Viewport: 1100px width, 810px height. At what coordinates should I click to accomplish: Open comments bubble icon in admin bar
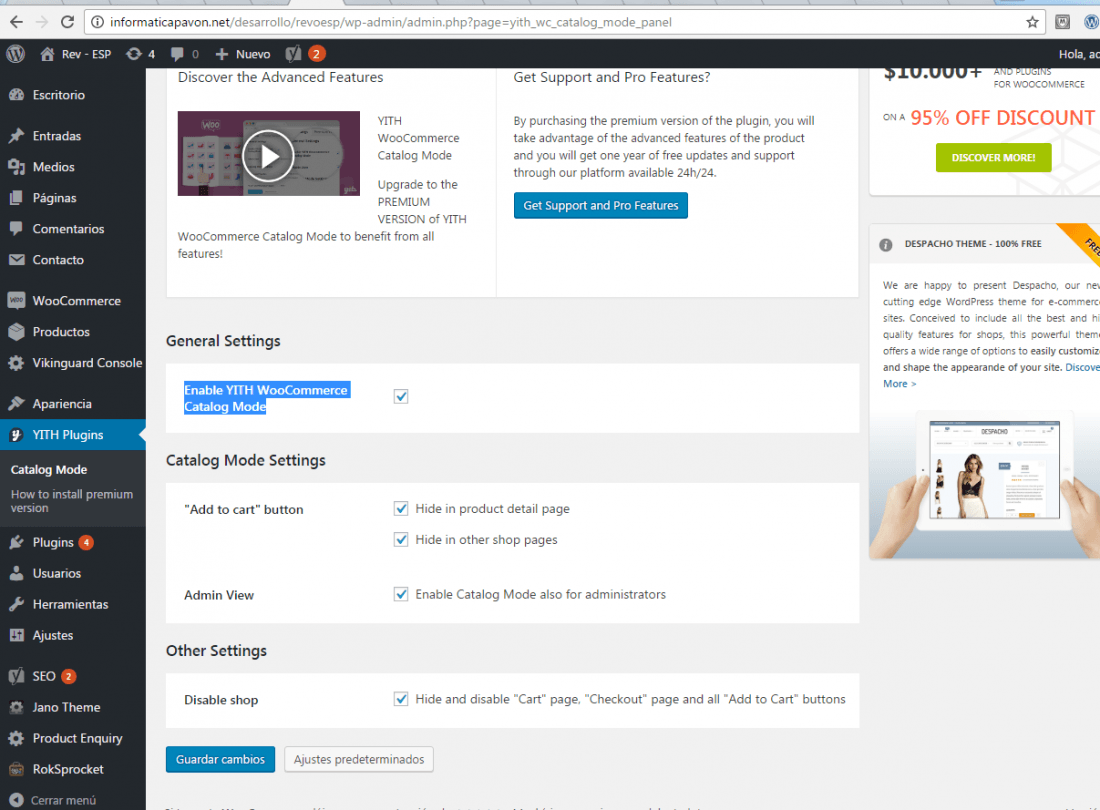(177, 54)
